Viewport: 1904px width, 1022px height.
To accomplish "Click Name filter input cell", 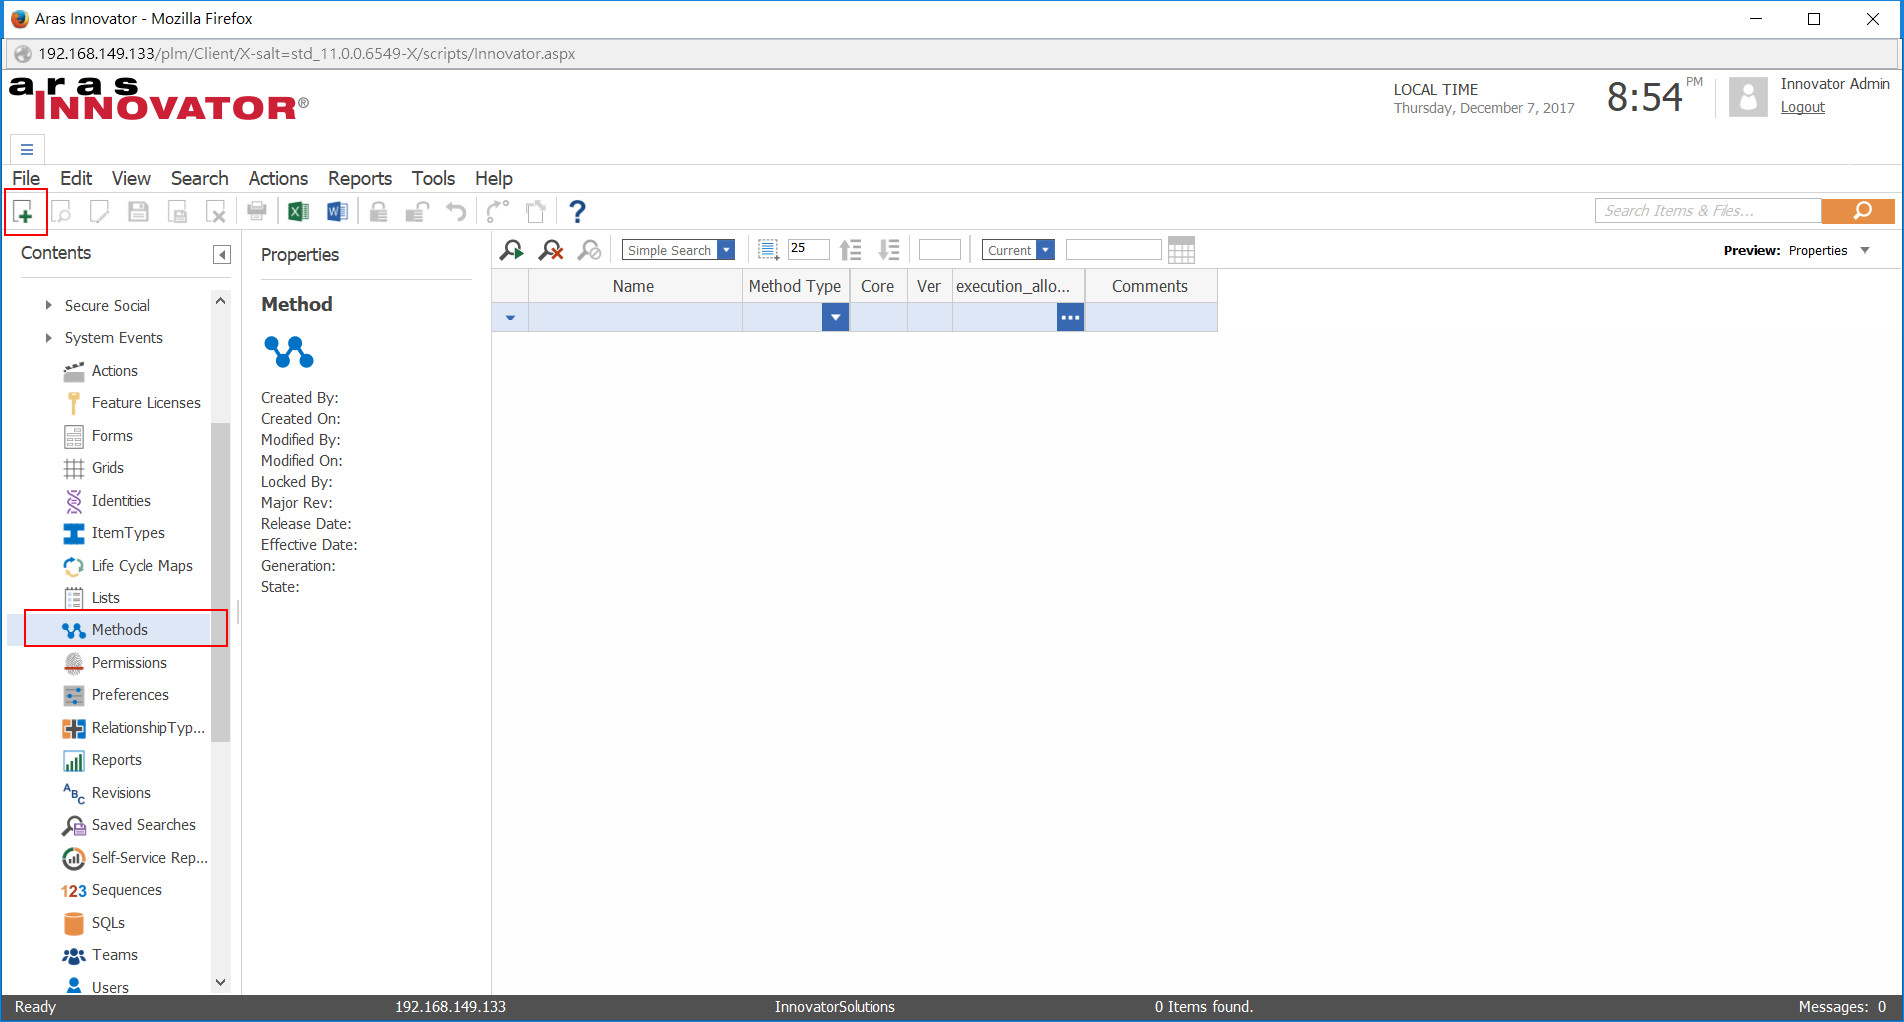I will (635, 318).
